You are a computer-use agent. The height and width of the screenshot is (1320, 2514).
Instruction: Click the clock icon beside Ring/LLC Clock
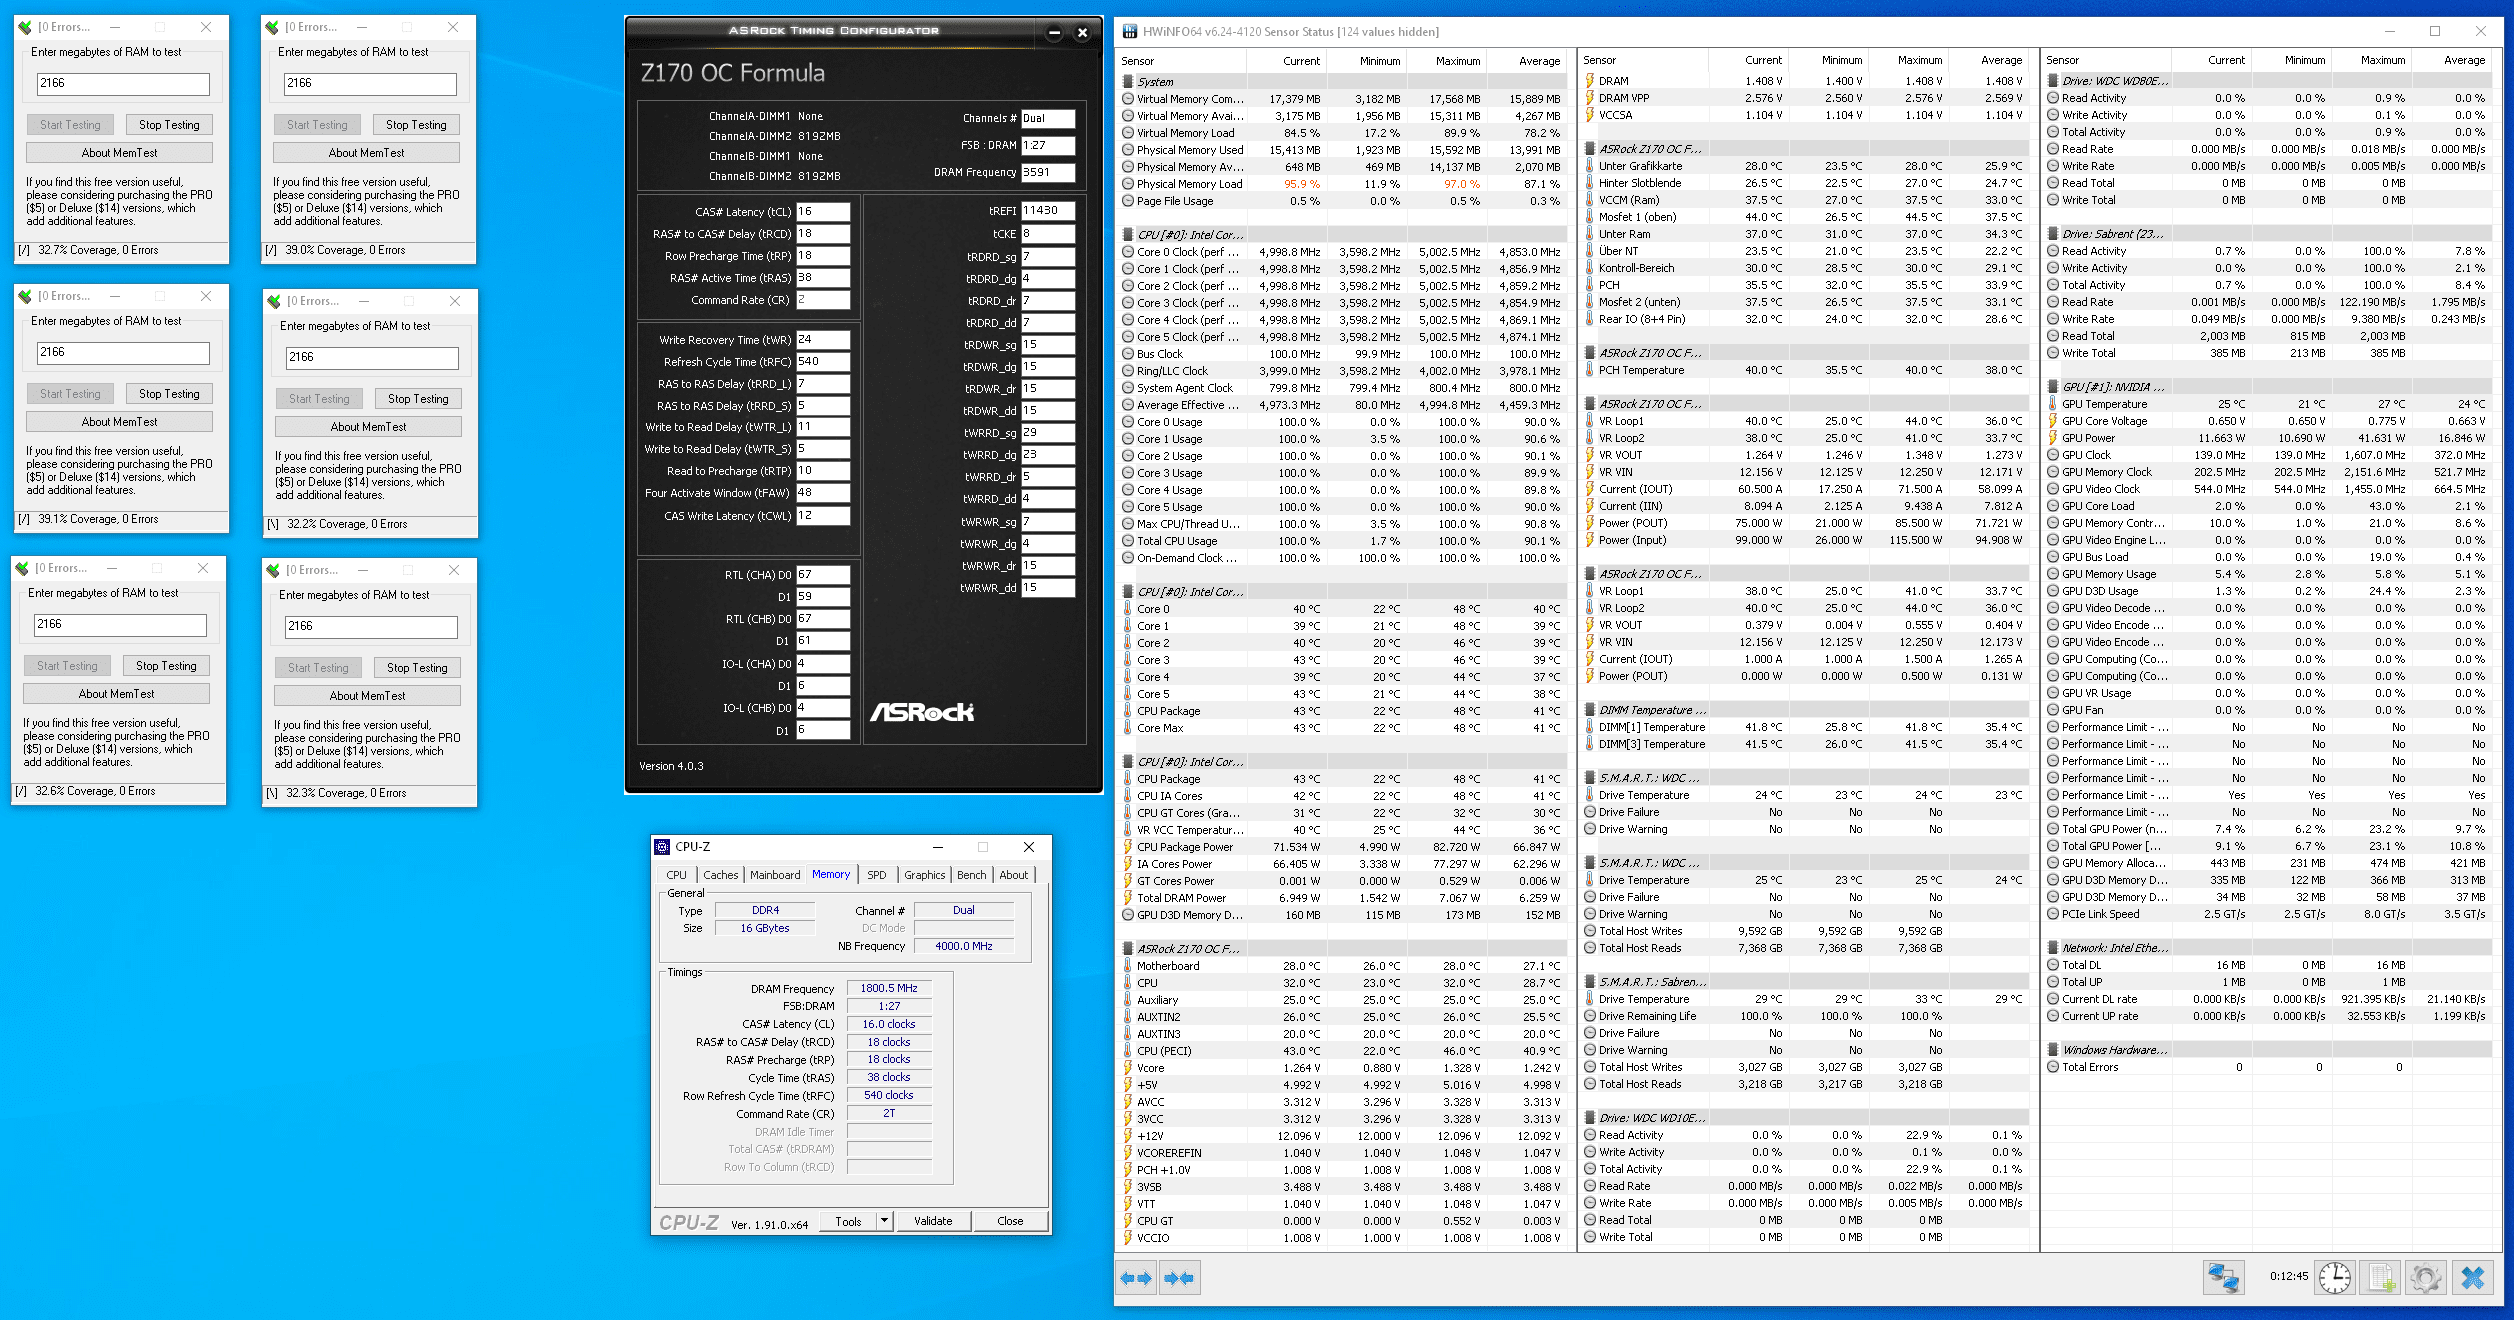click(x=1128, y=371)
